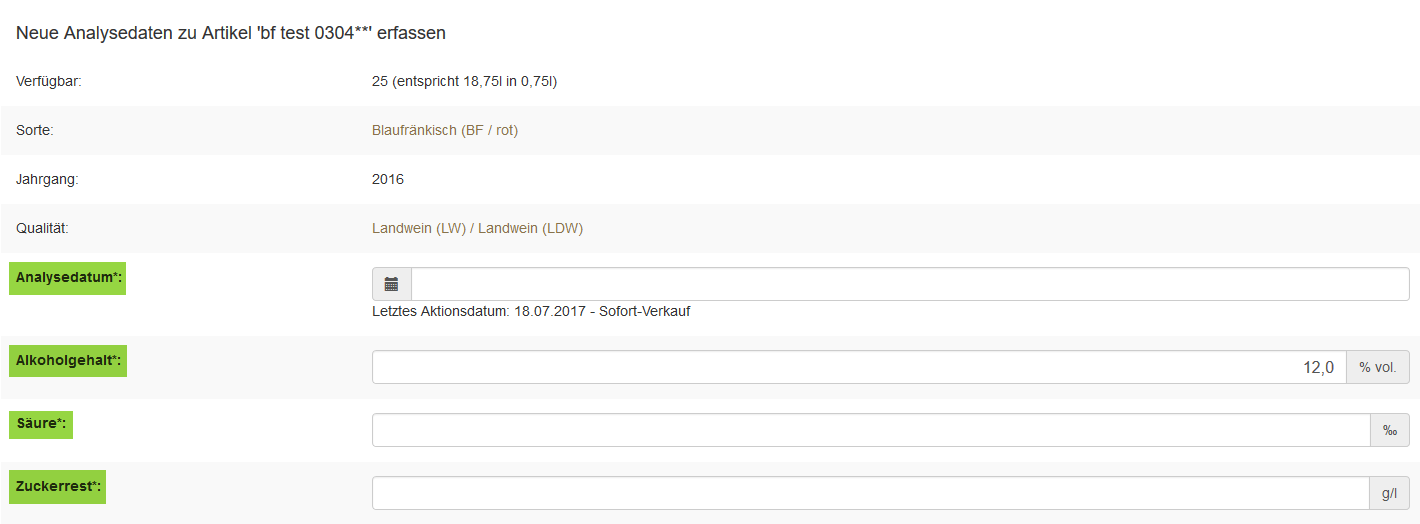Click the empty Säure input field

click(x=870, y=430)
